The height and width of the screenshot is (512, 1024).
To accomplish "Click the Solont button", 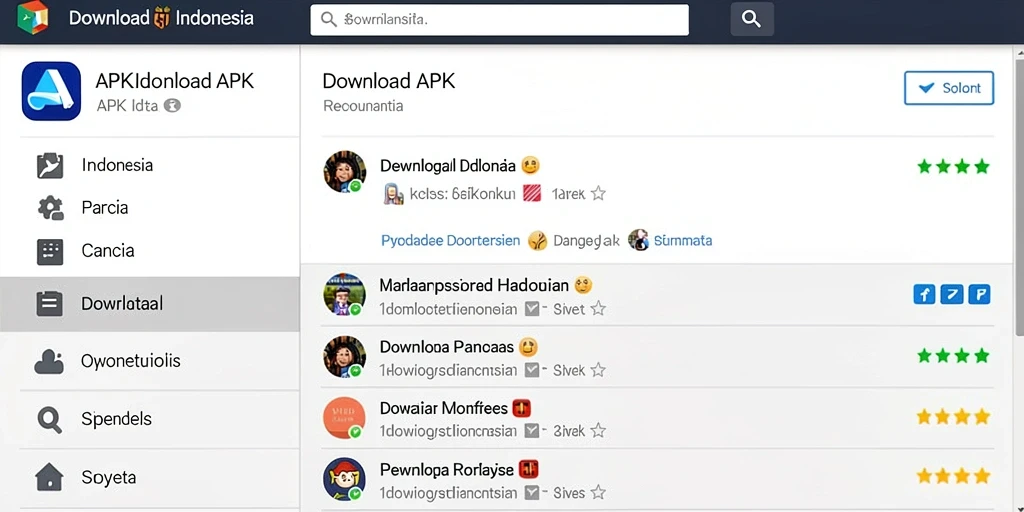I will [949, 88].
